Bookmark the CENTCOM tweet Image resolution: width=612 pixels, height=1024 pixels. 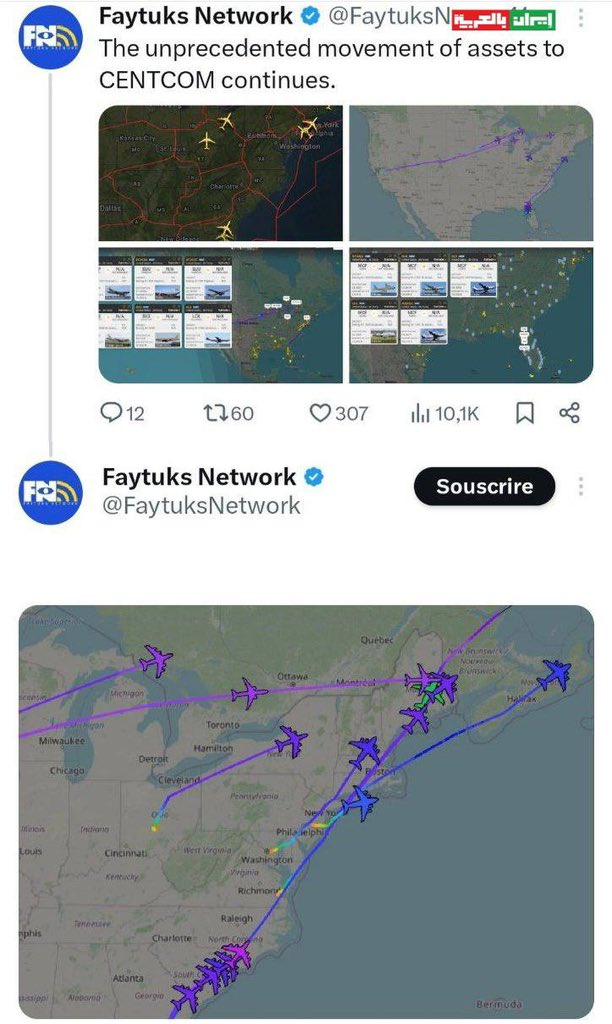coord(524,412)
